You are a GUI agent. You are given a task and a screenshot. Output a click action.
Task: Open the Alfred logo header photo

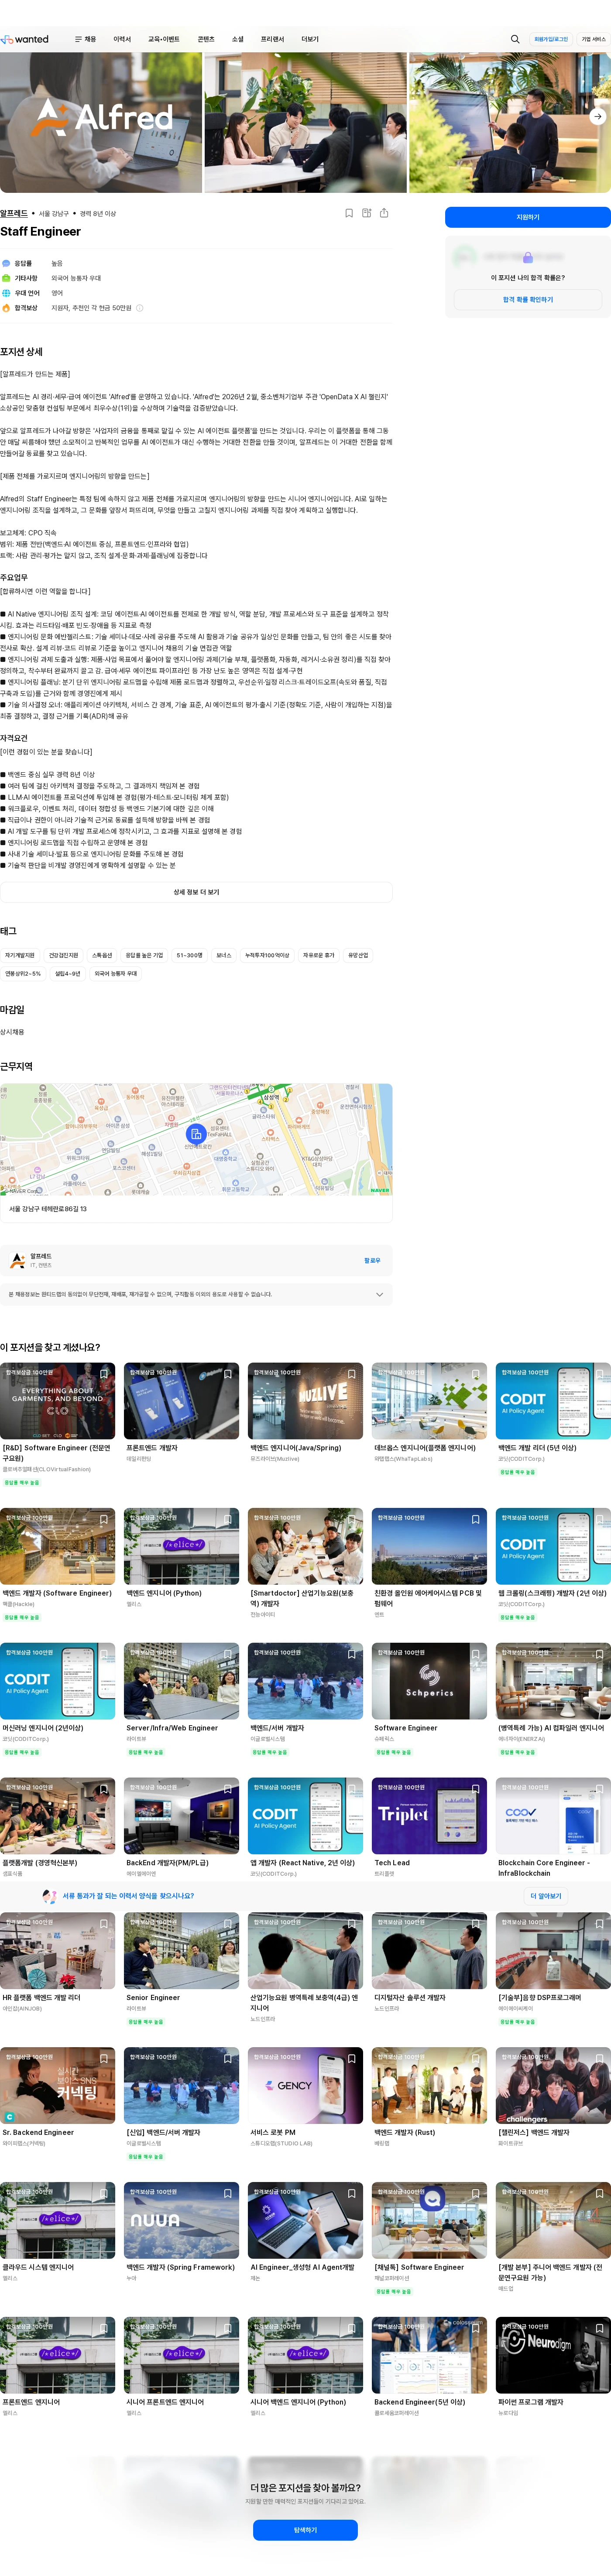(x=101, y=122)
